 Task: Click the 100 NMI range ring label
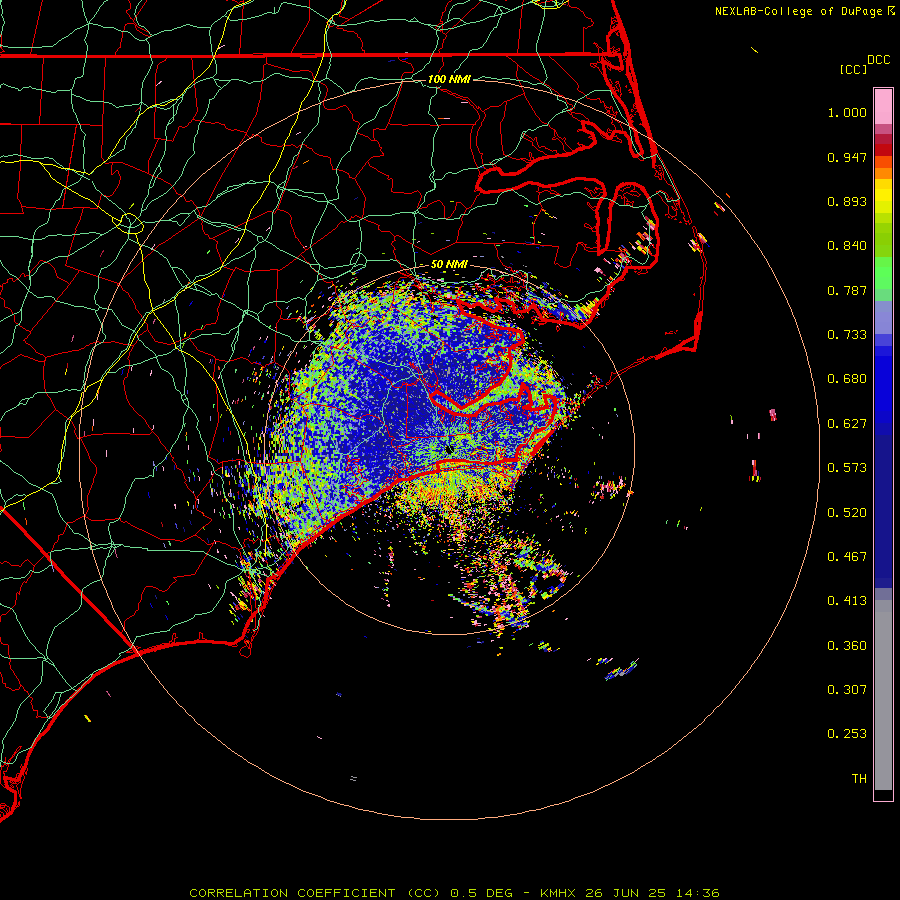(x=449, y=79)
